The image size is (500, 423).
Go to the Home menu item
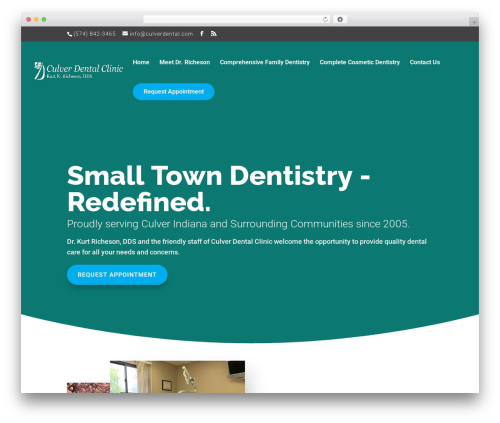coord(141,62)
